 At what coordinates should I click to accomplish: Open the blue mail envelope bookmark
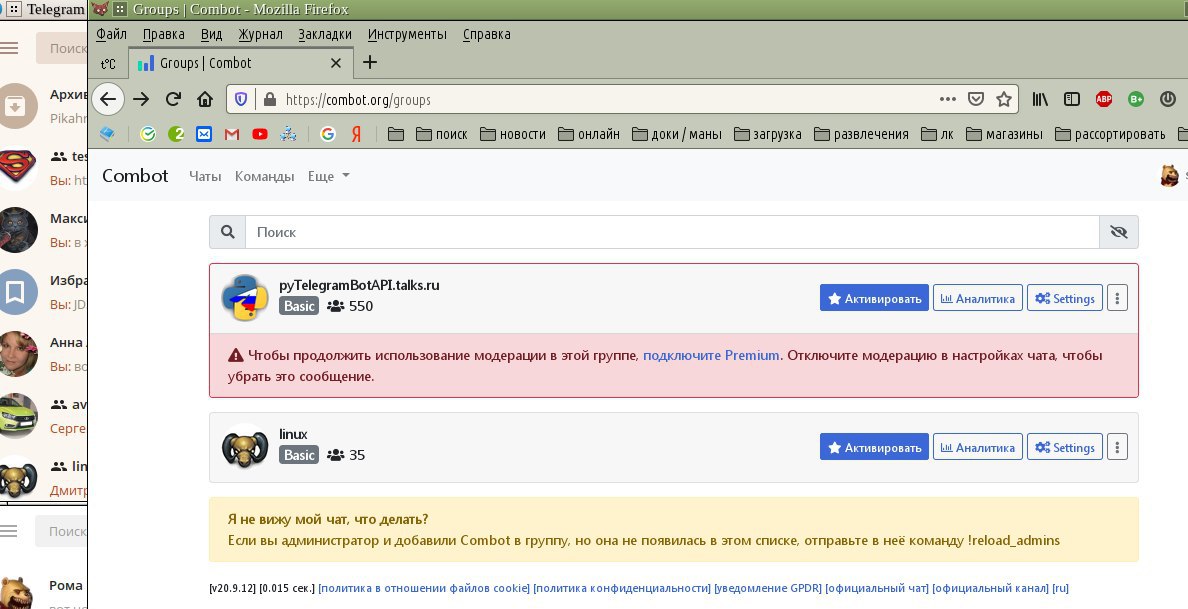point(204,134)
